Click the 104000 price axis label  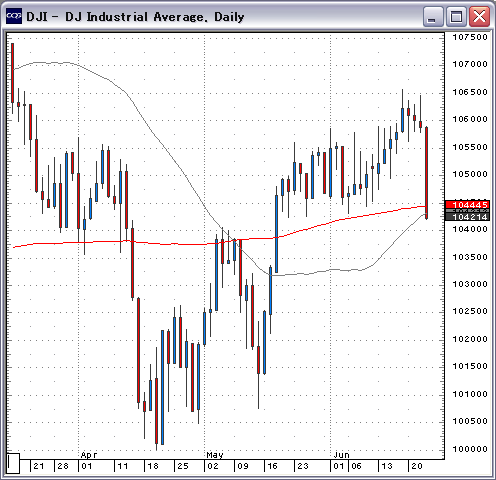470,229
